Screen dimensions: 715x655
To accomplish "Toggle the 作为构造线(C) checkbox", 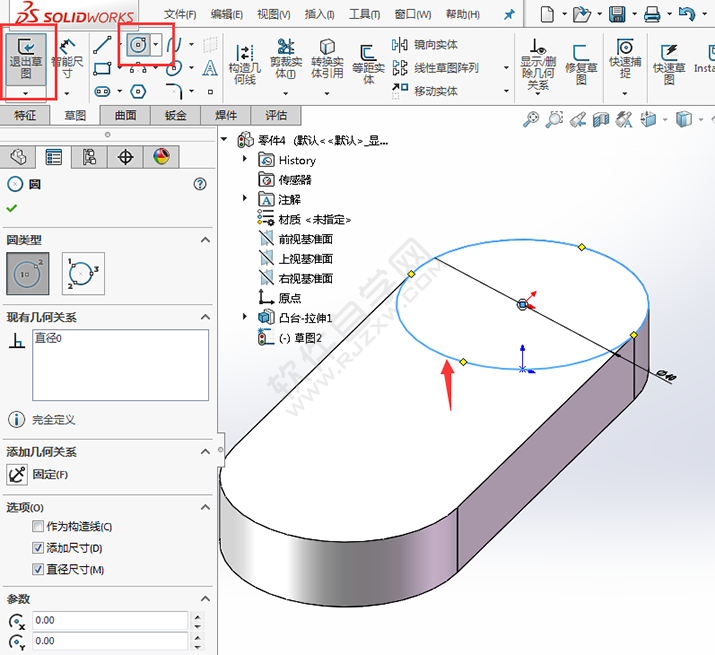I will tap(38, 526).
